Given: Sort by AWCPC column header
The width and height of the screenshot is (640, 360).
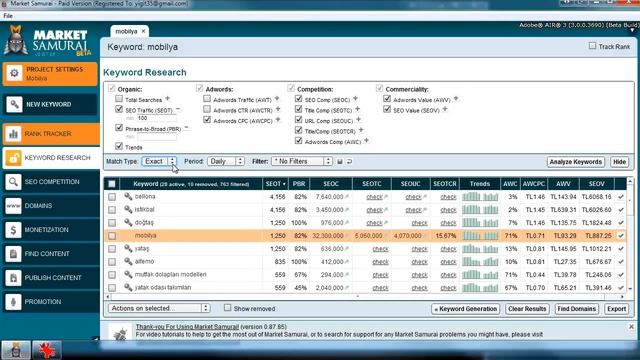Looking at the screenshot, I should click(x=533, y=184).
